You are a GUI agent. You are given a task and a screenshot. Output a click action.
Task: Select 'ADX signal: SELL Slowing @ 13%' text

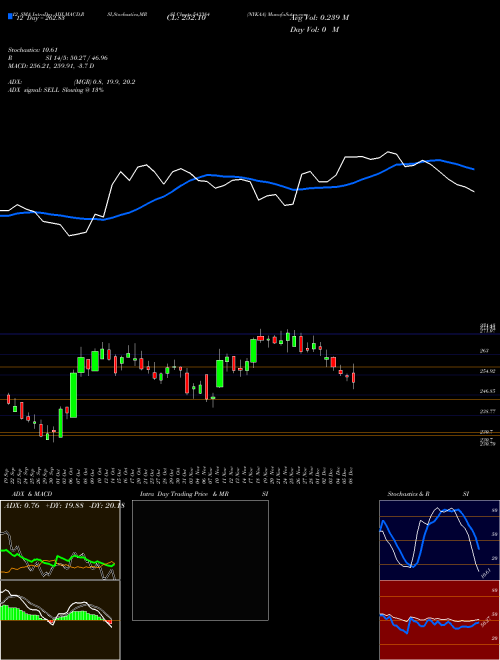point(56,90)
